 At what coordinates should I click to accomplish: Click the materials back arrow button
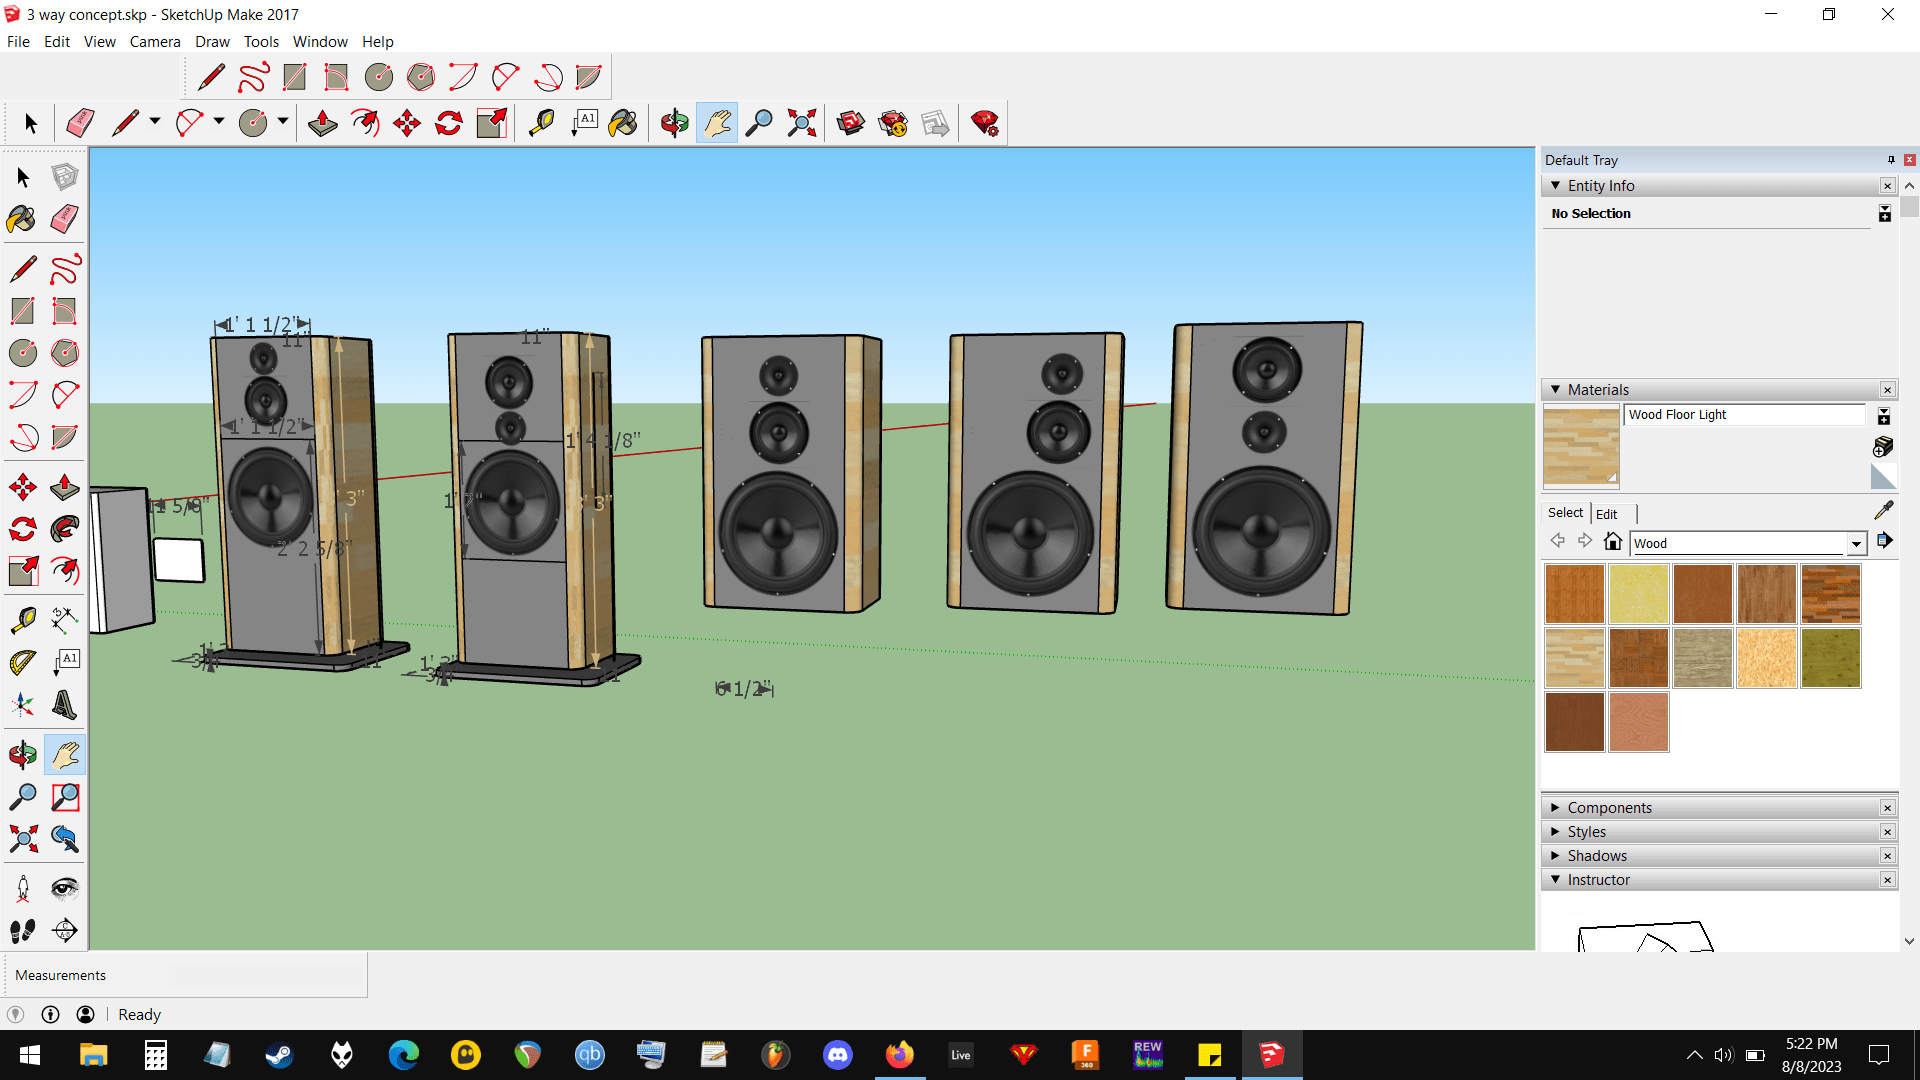click(1558, 541)
